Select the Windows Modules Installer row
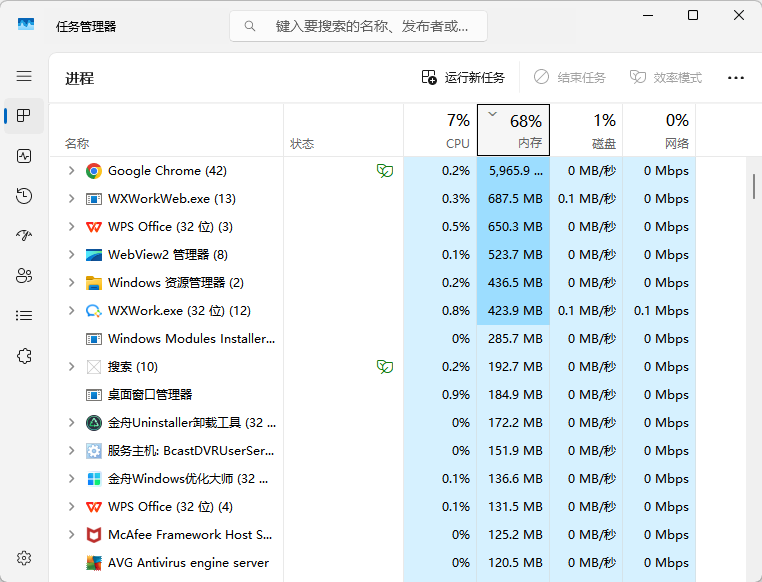 click(x=373, y=339)
